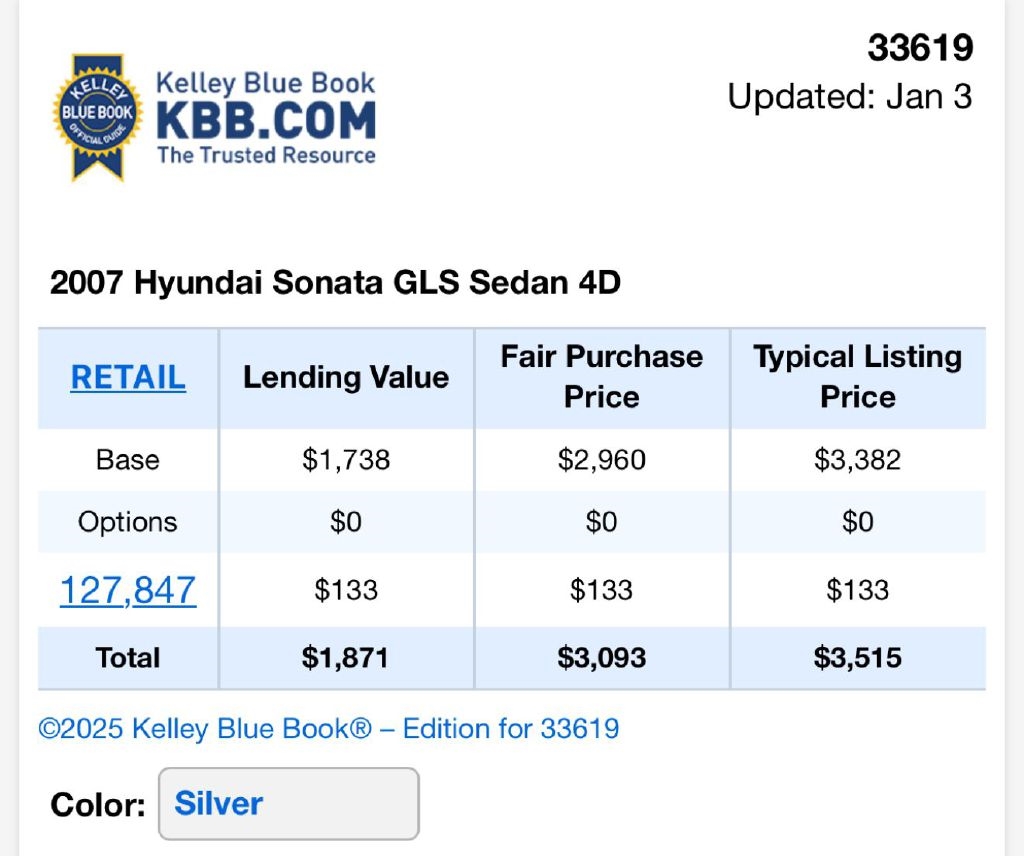Click the $1,871 total lending value
Screen dimensions: 1024x856
[x=346, y=658]
